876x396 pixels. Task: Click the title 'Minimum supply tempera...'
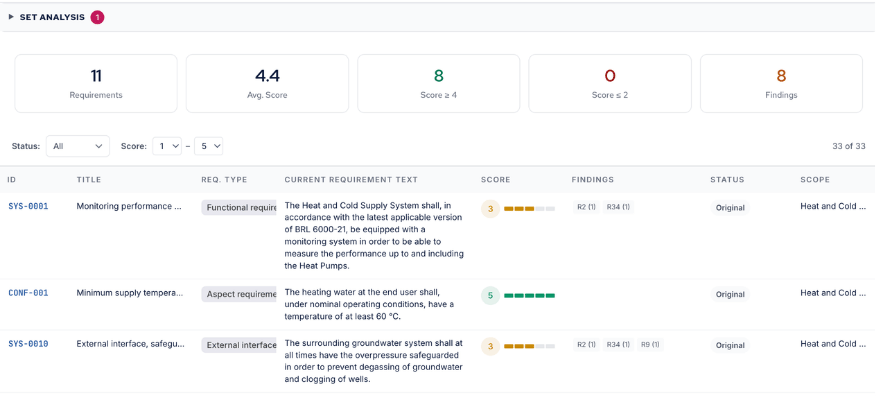[x=130, y=293]
